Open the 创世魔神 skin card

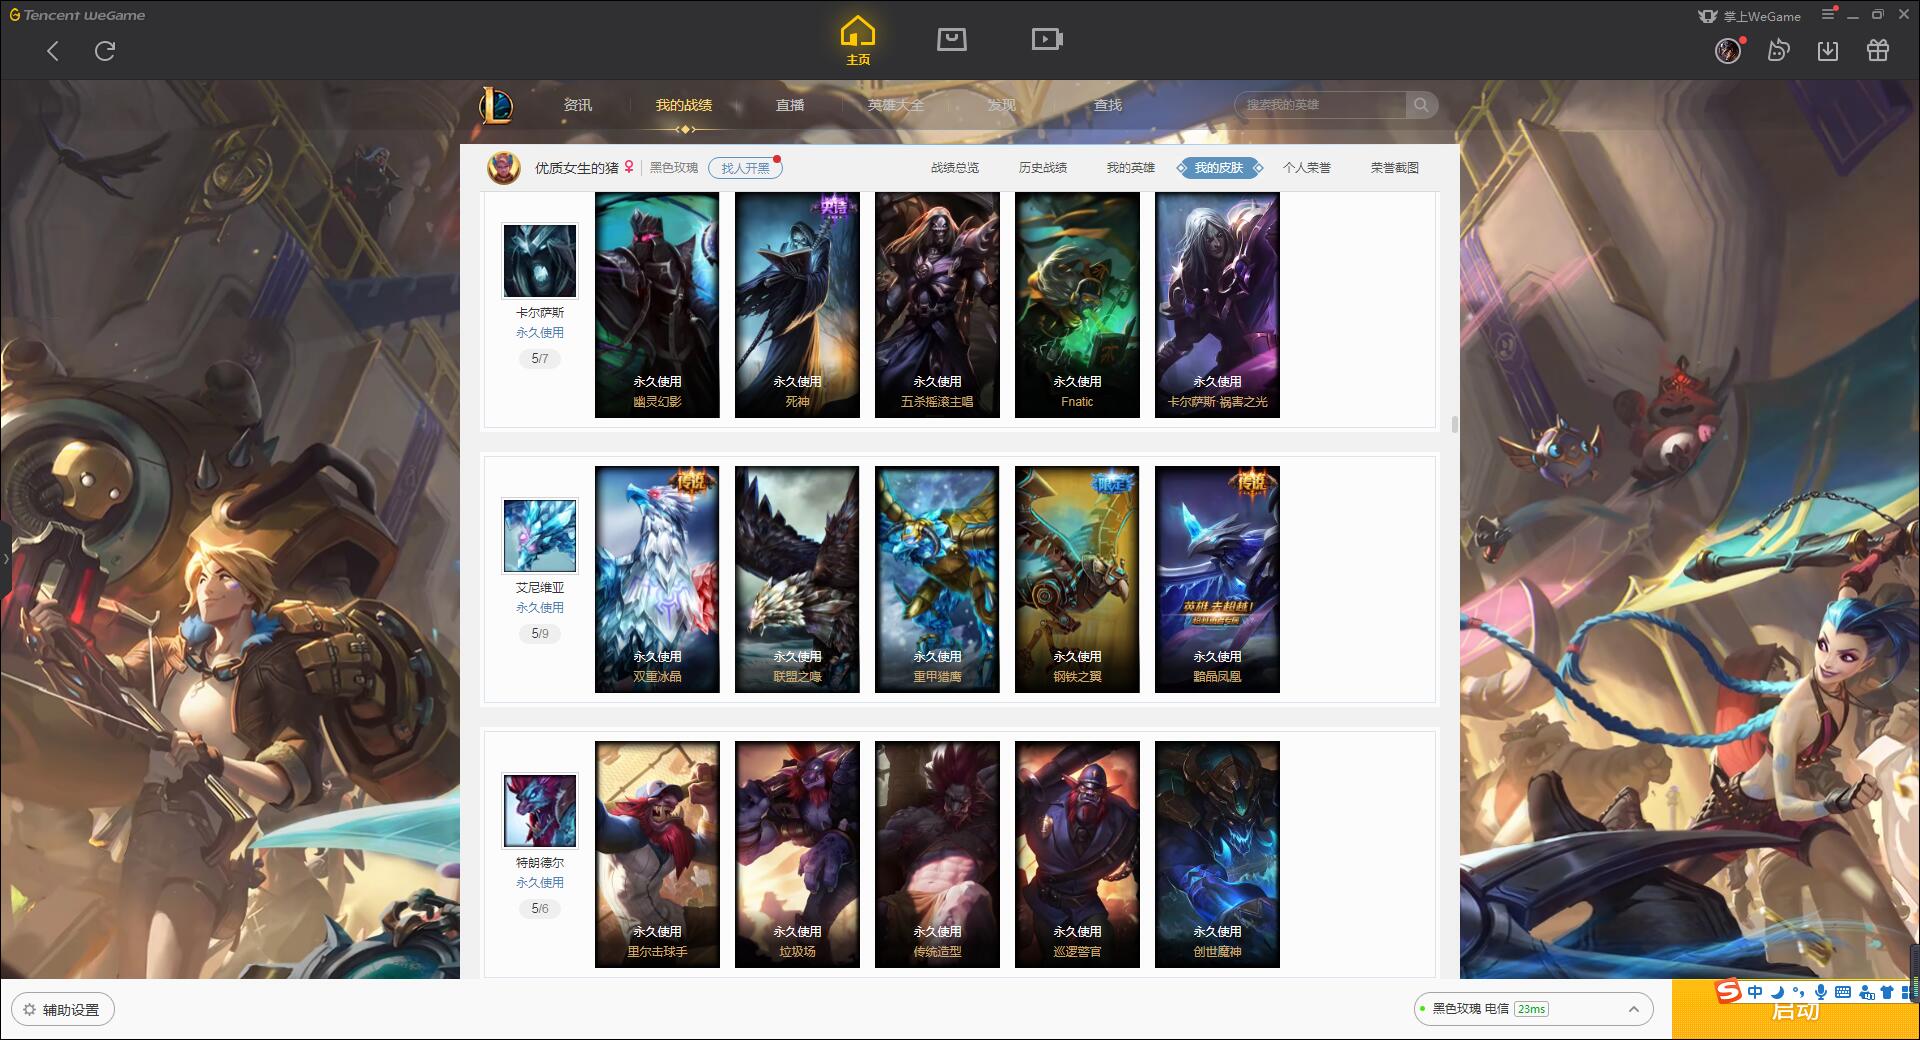pos(1217,854)
